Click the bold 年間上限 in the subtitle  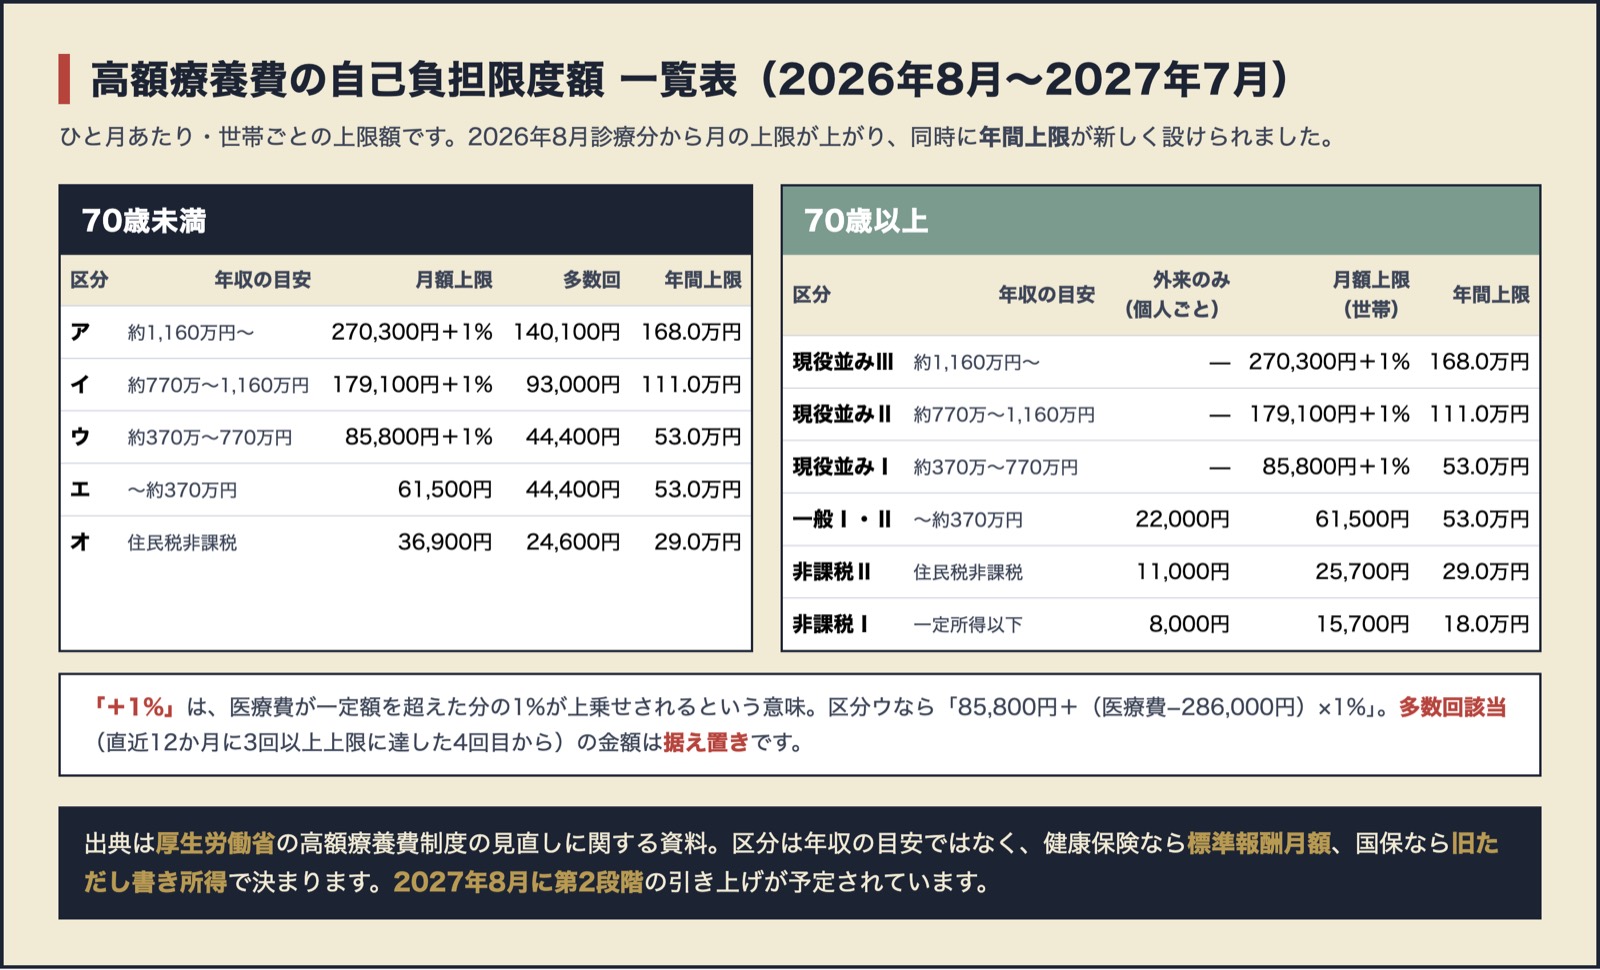(1024, 137)
